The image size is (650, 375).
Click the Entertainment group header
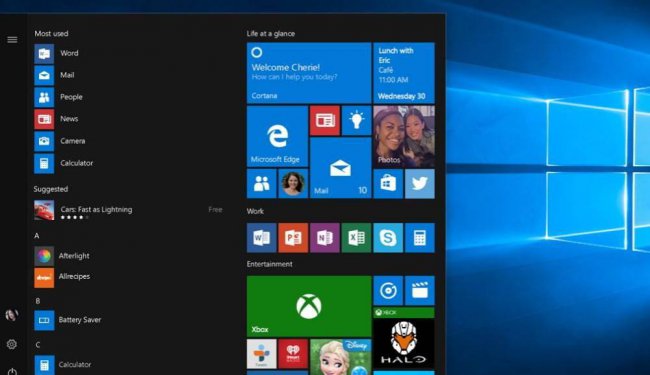coord(269,264)
